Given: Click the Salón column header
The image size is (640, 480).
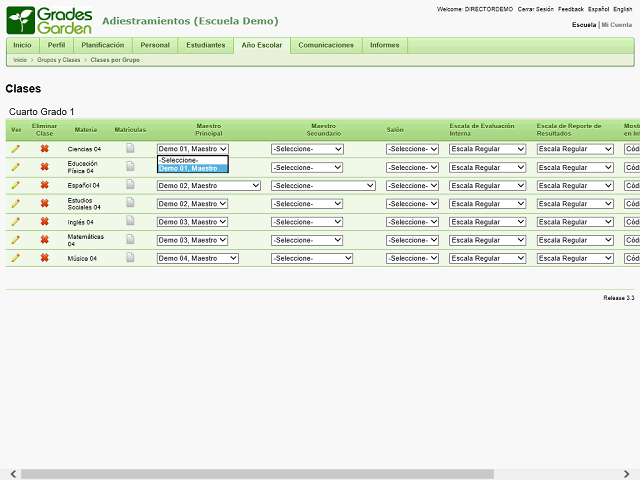Looking at the screenshot, I should pos(395,130).
